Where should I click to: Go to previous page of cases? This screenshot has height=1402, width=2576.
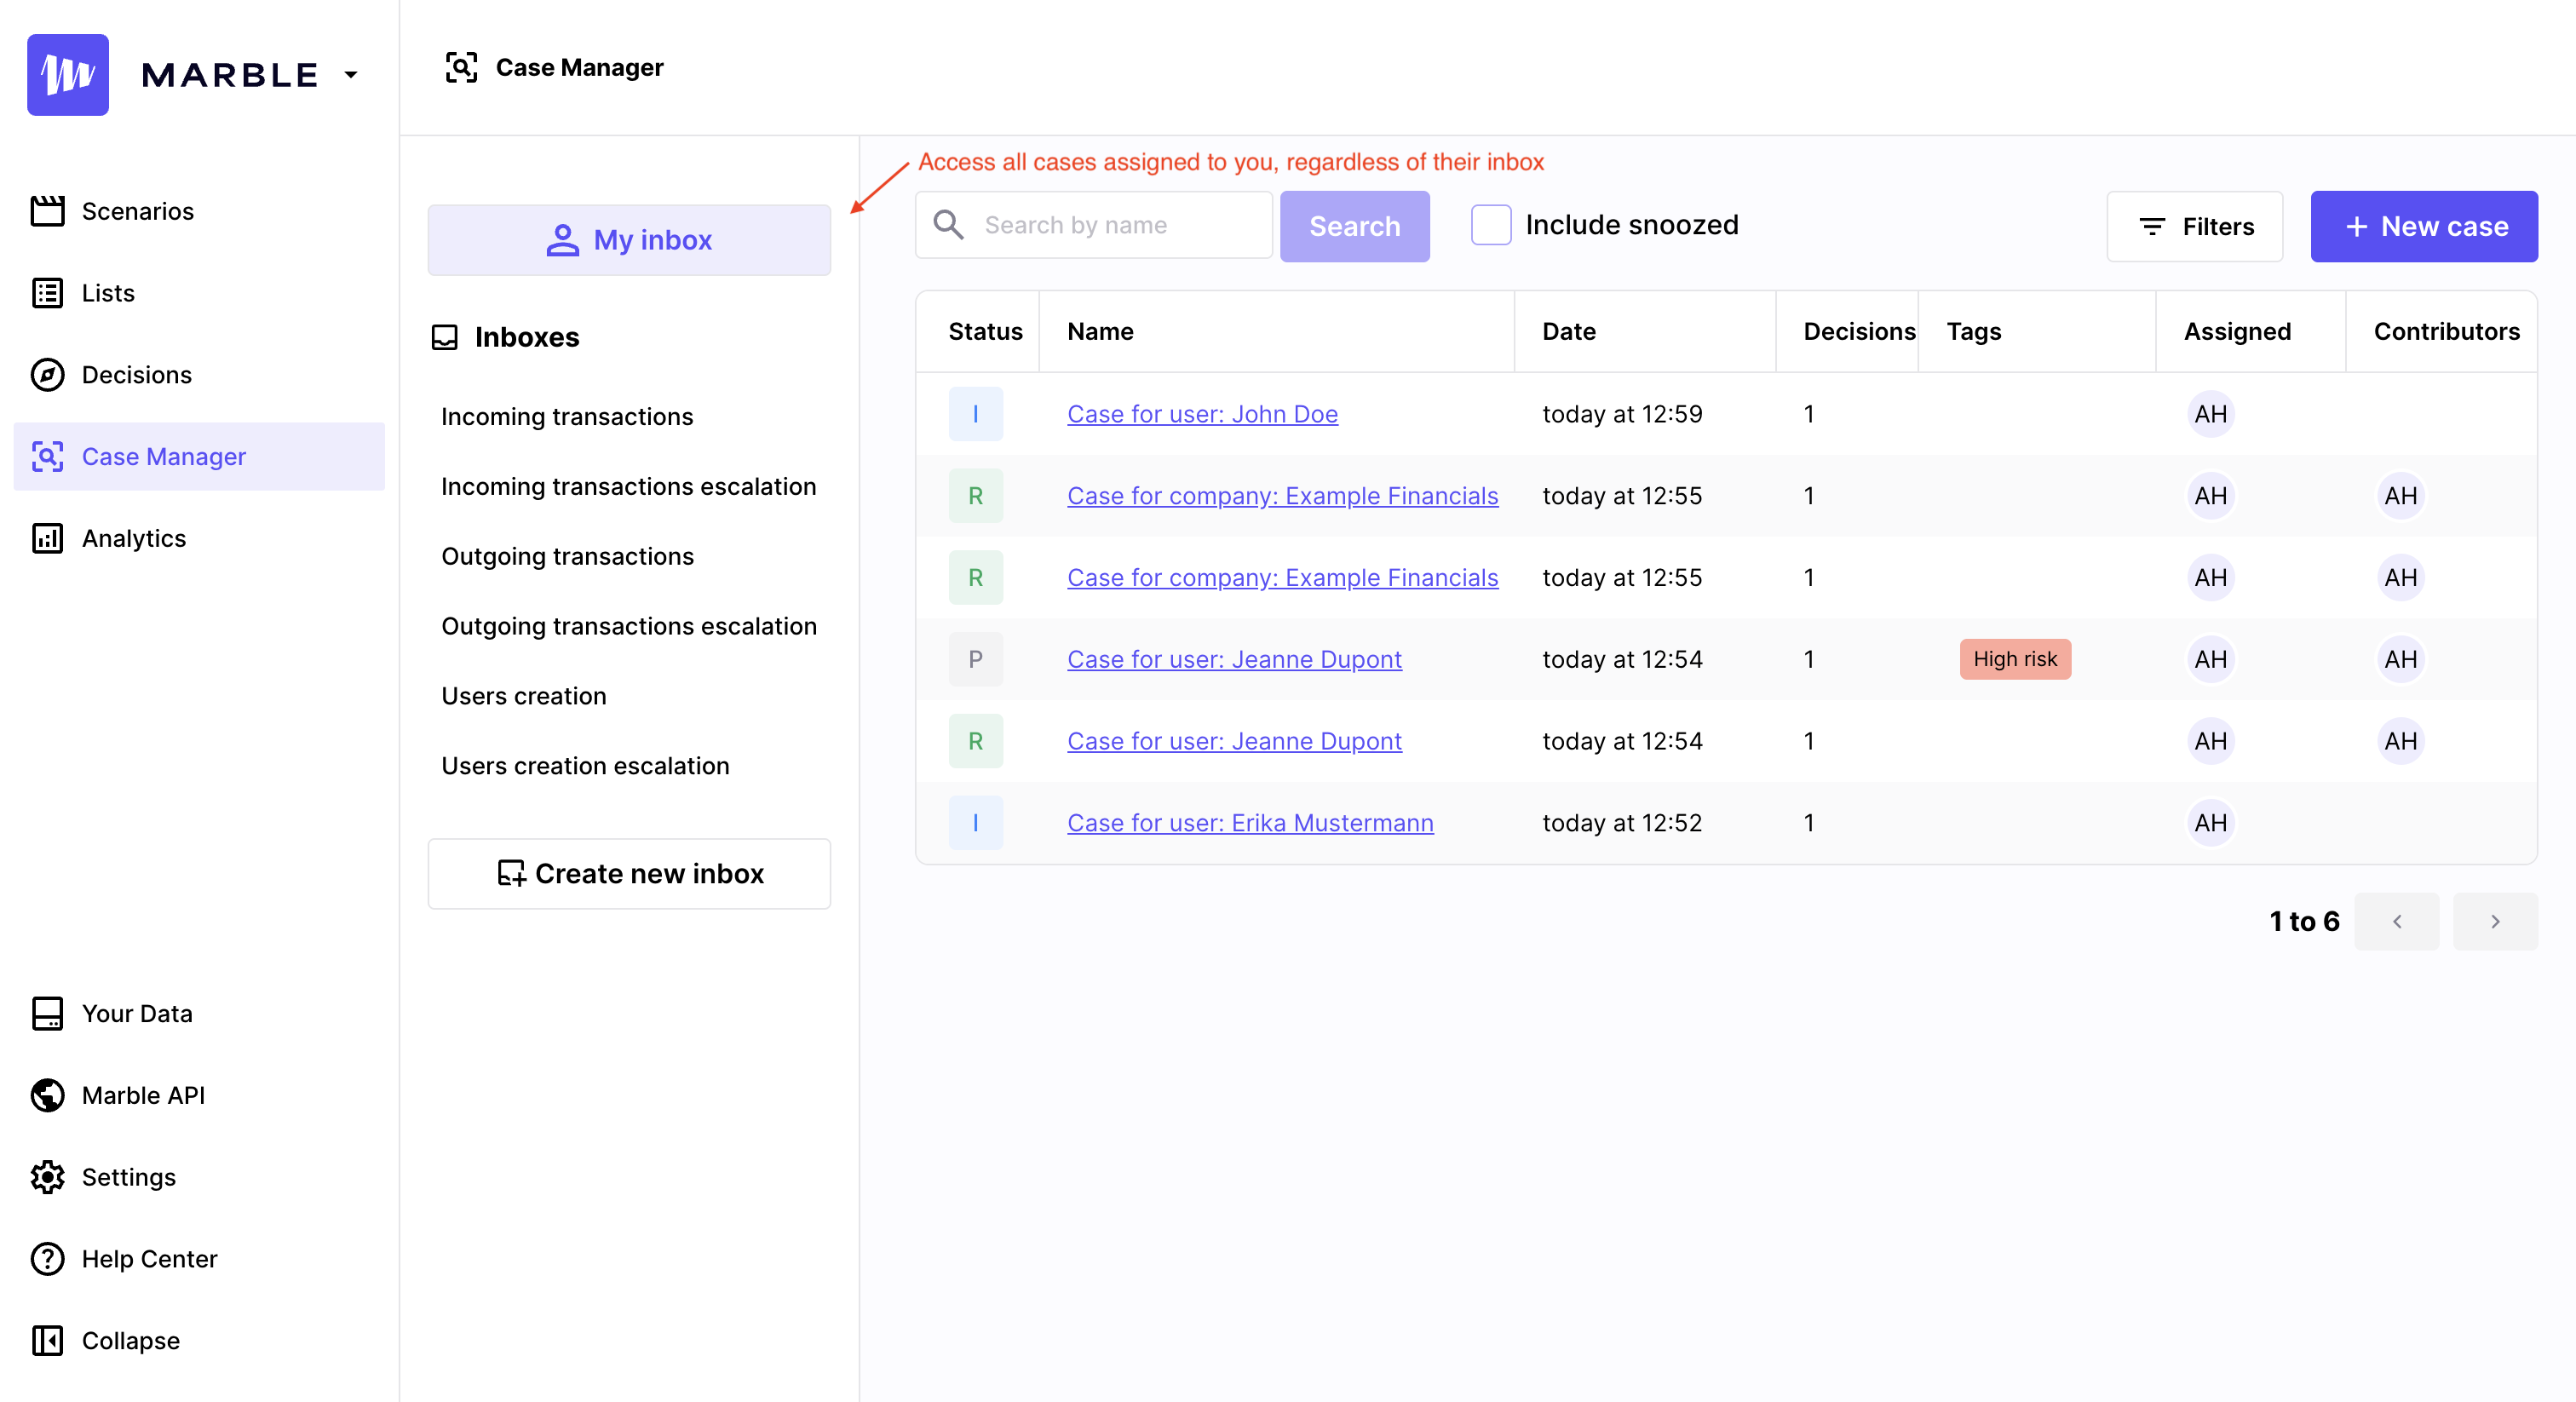point(2396,921)
